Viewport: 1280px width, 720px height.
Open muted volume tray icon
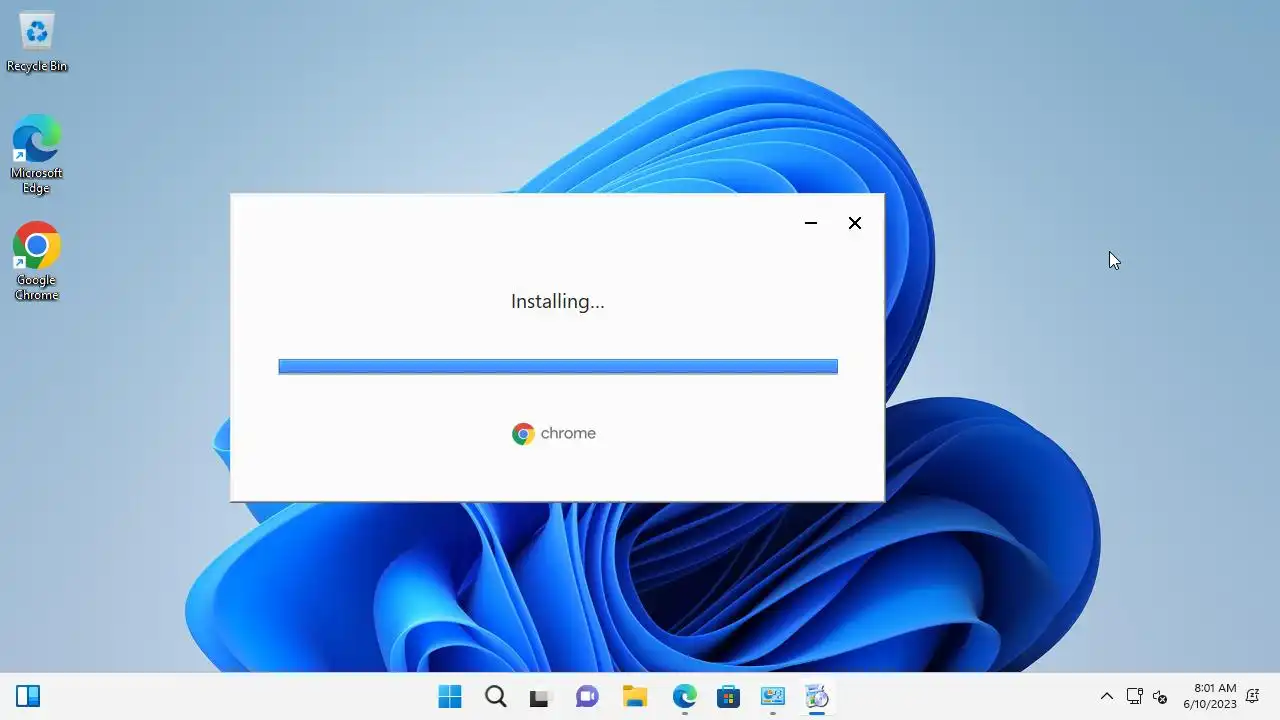click(1160, 697)
